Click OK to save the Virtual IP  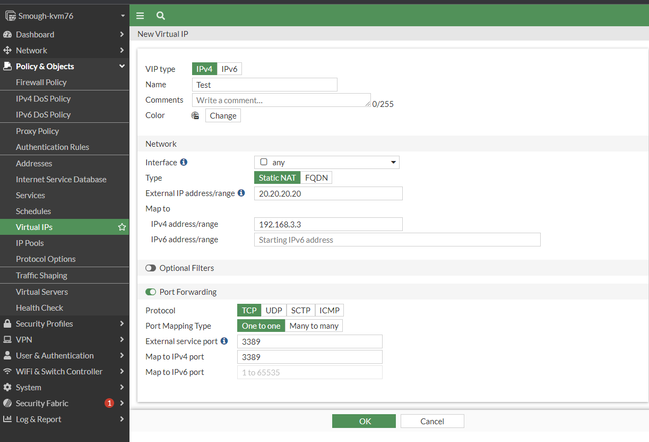[364, 421]
